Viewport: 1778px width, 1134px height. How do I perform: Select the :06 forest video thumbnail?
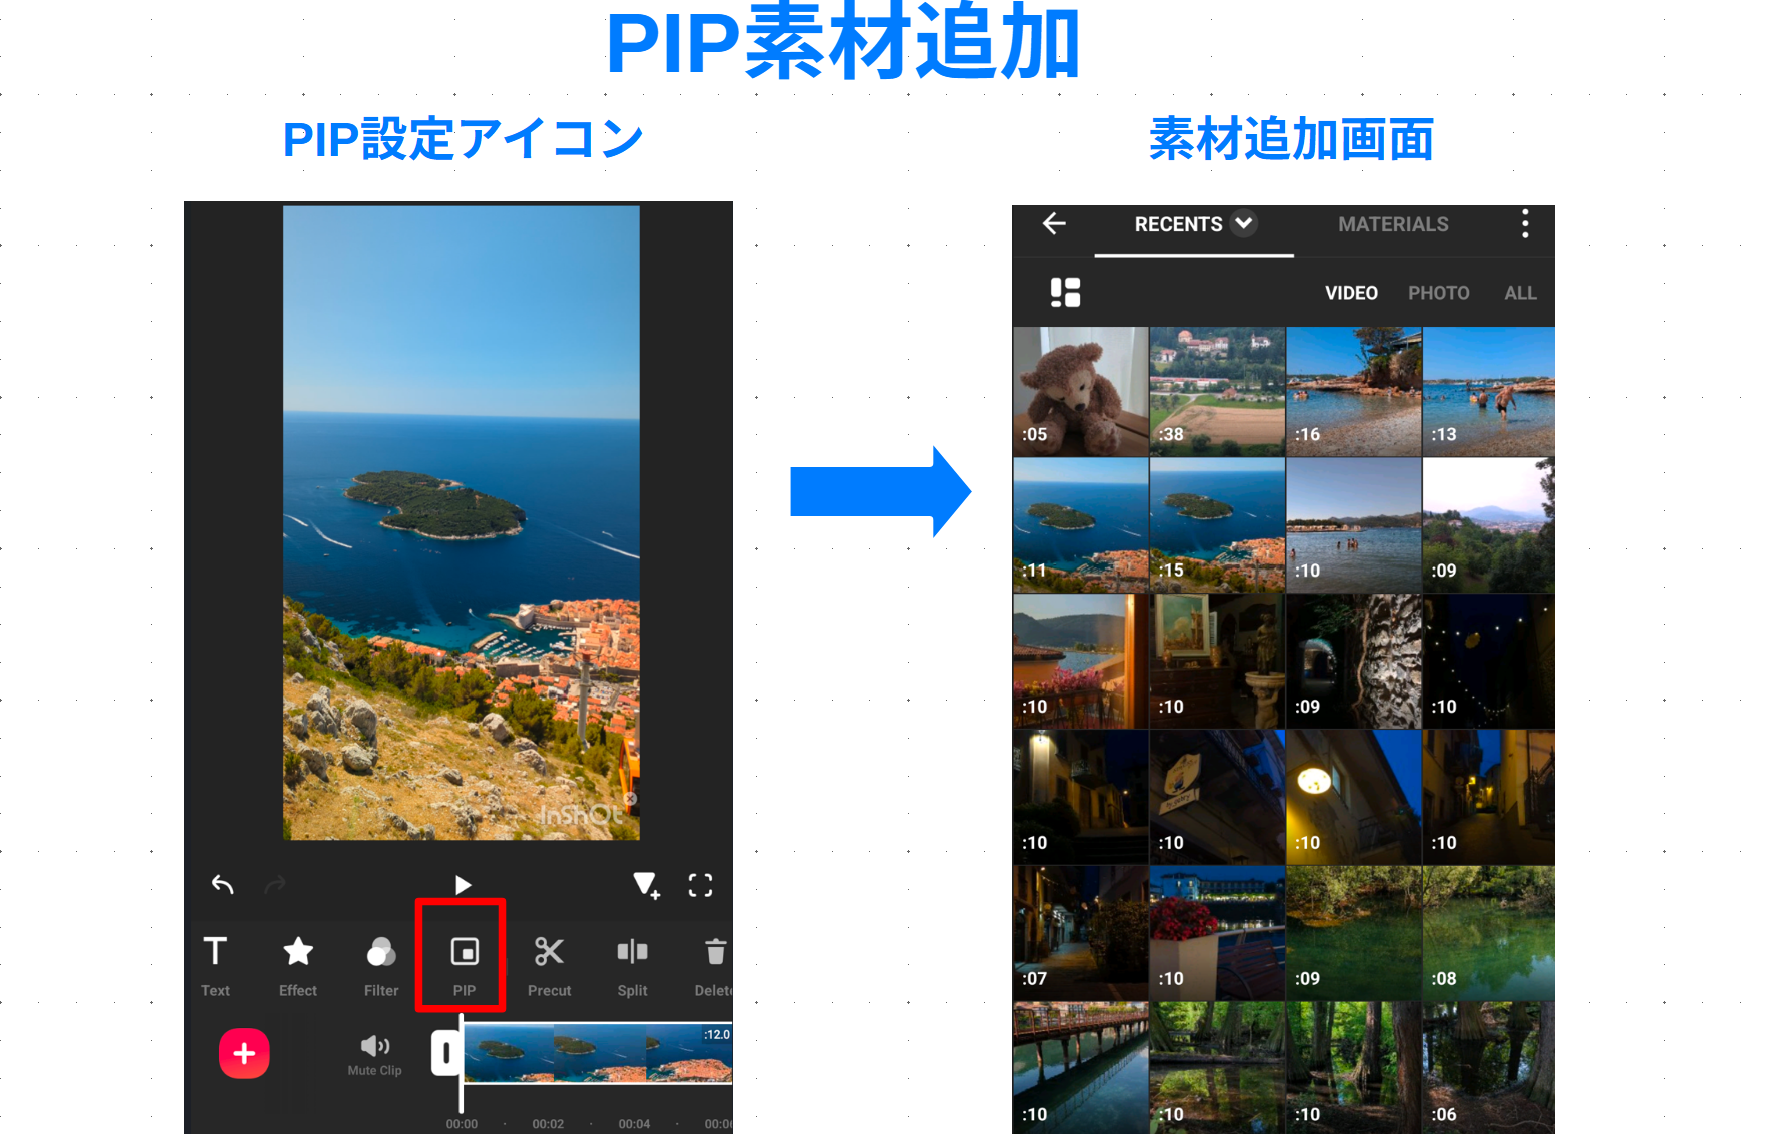coord(1489,1068)
